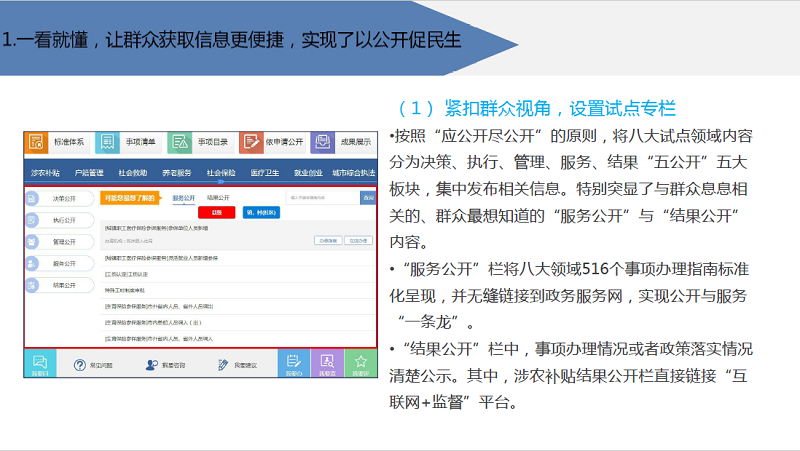
Task: Click the 我要评 star icon
Action: 360,364
